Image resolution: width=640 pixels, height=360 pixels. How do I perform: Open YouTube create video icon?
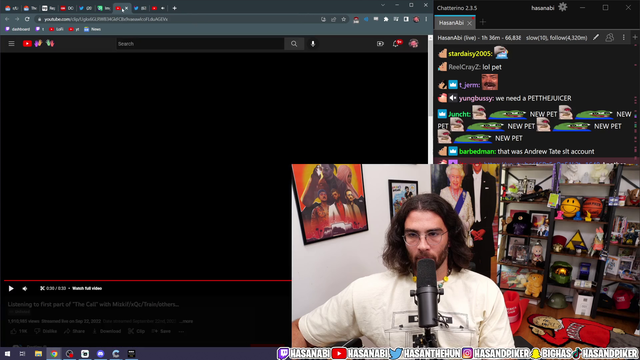pyautogui.click(x=380, y=44)
